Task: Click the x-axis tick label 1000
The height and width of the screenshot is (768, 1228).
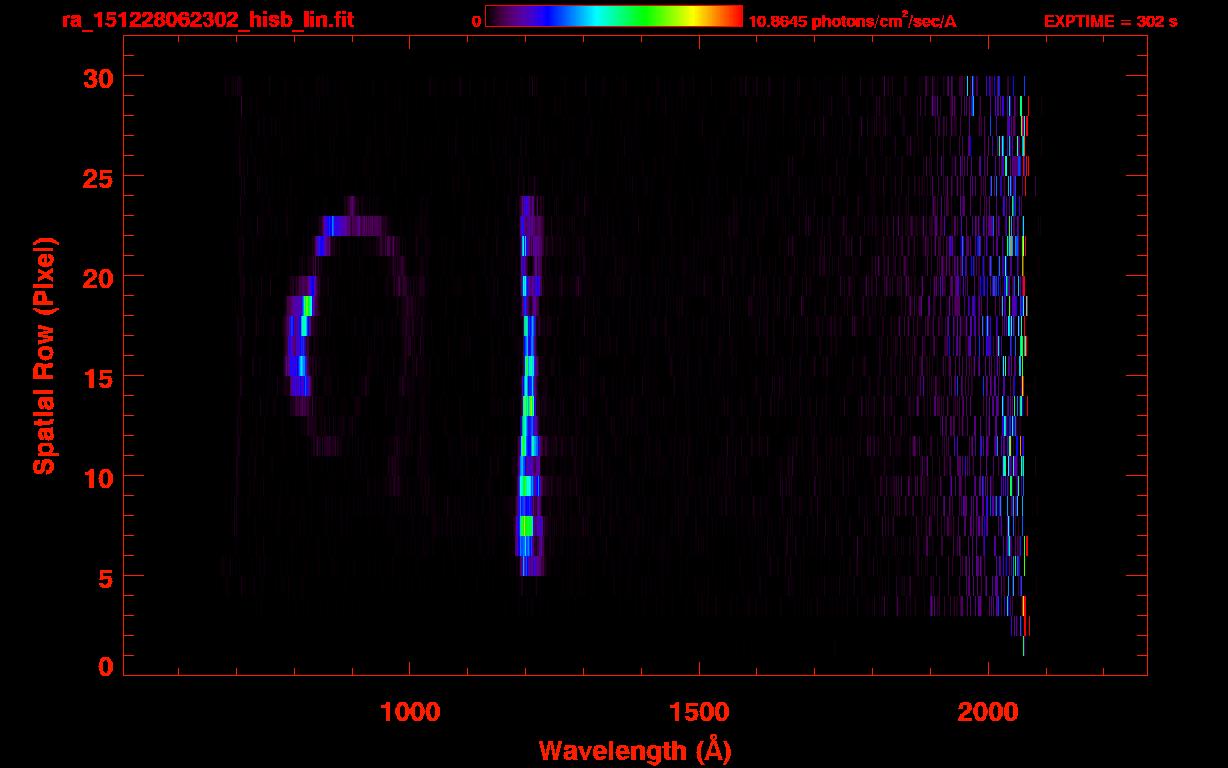Action: click(x=410, y=712)
